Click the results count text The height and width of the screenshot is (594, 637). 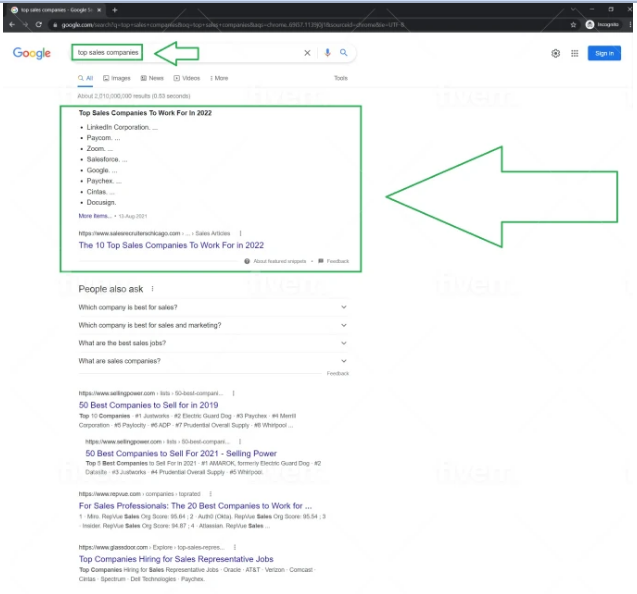click(134, 96)
